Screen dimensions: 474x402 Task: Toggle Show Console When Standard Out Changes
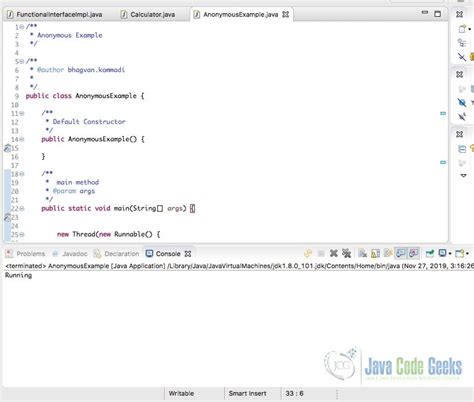[x=401, y=253]
